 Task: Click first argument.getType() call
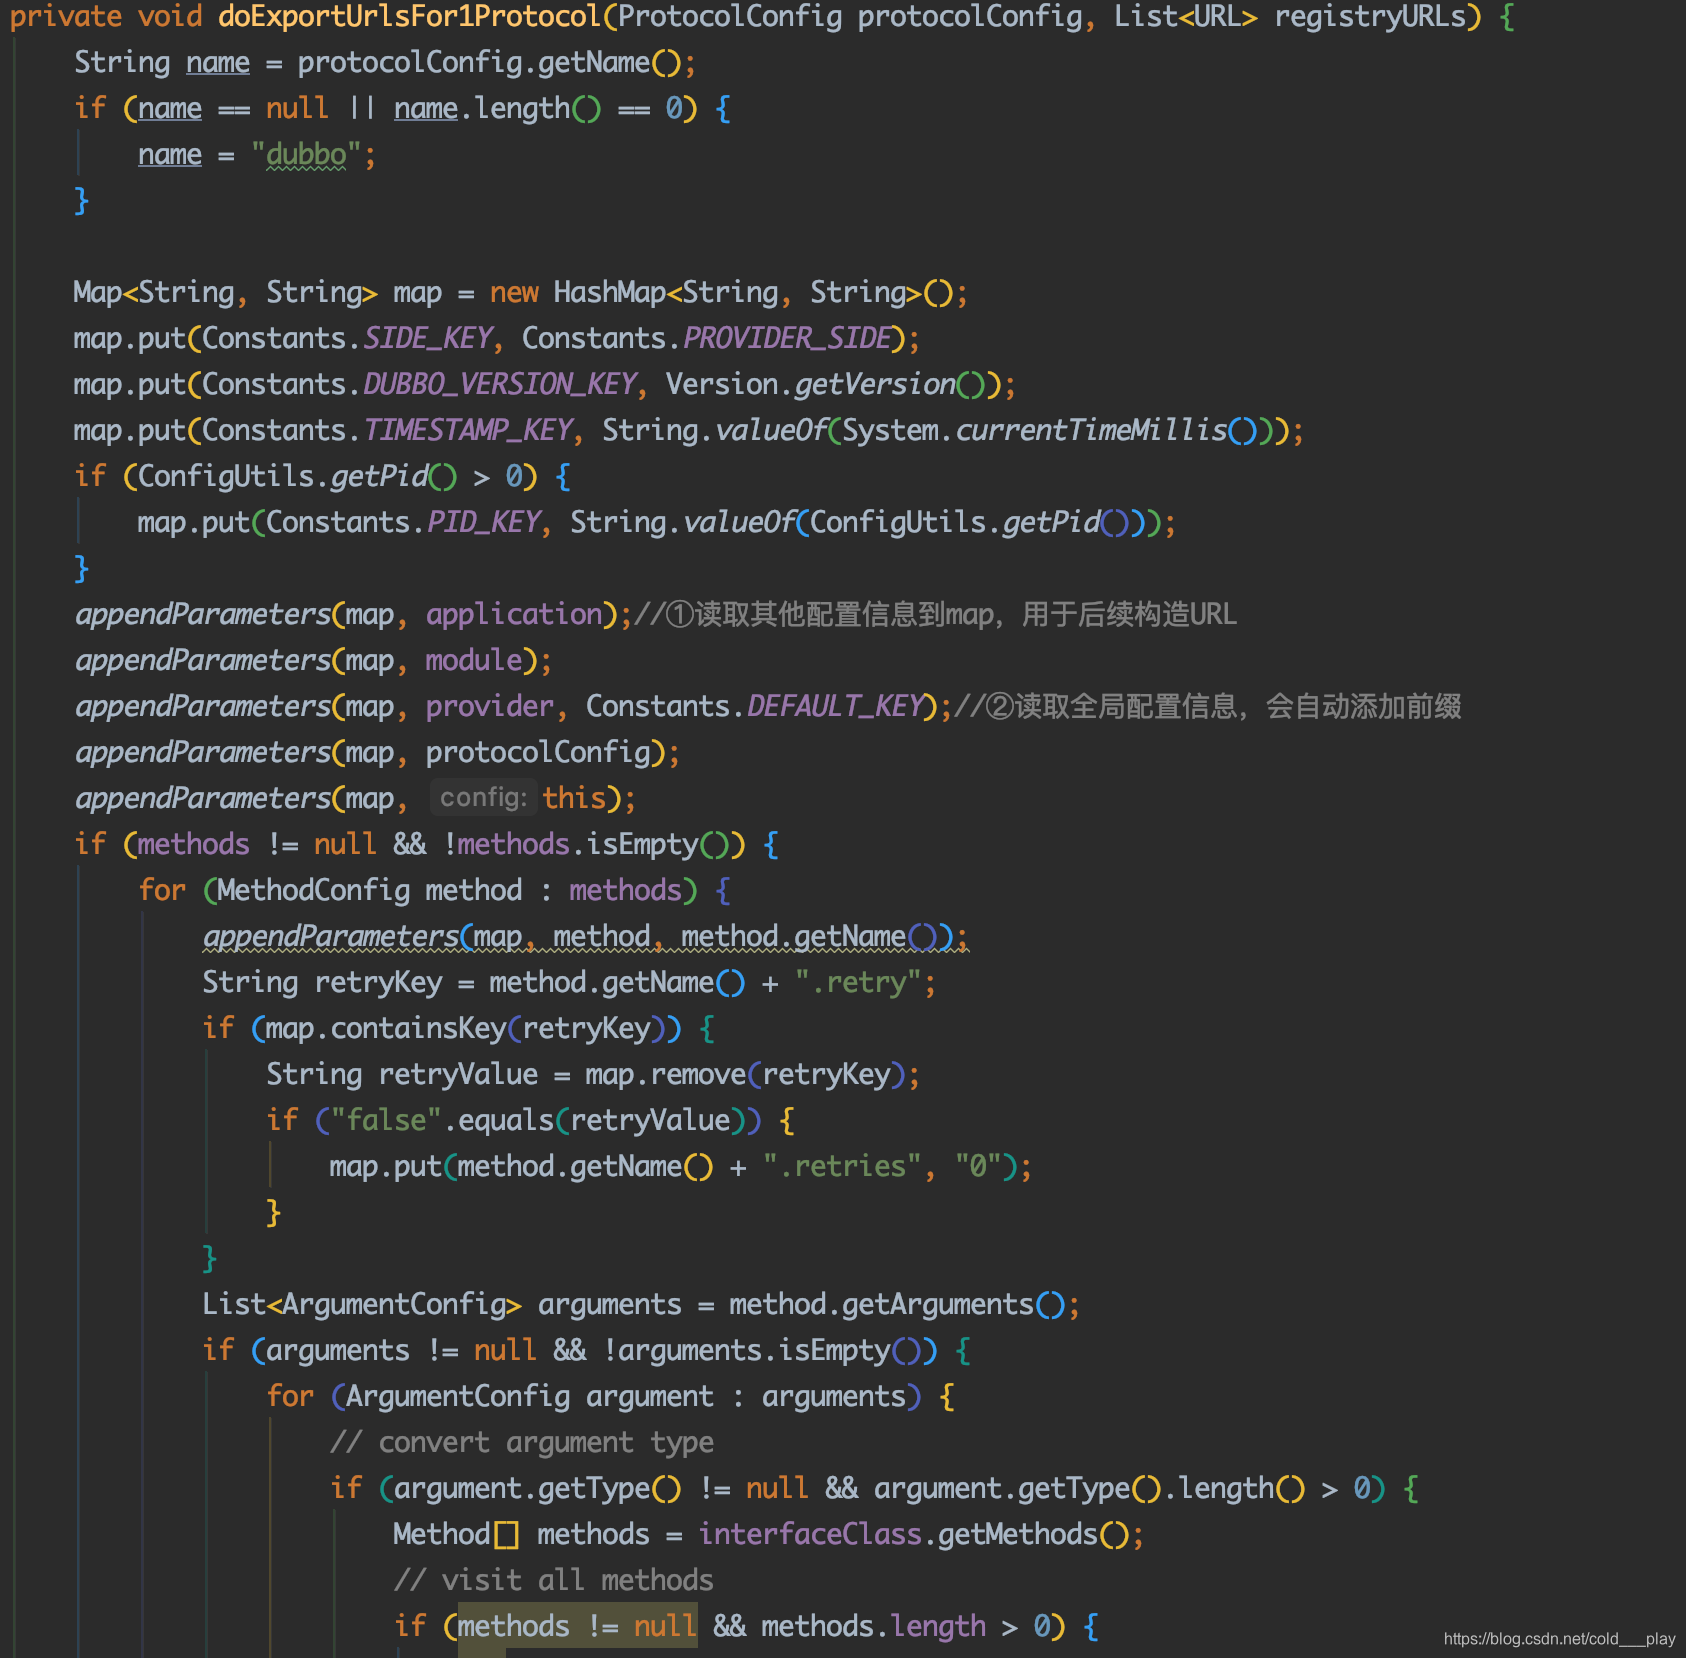(538, 1489)
